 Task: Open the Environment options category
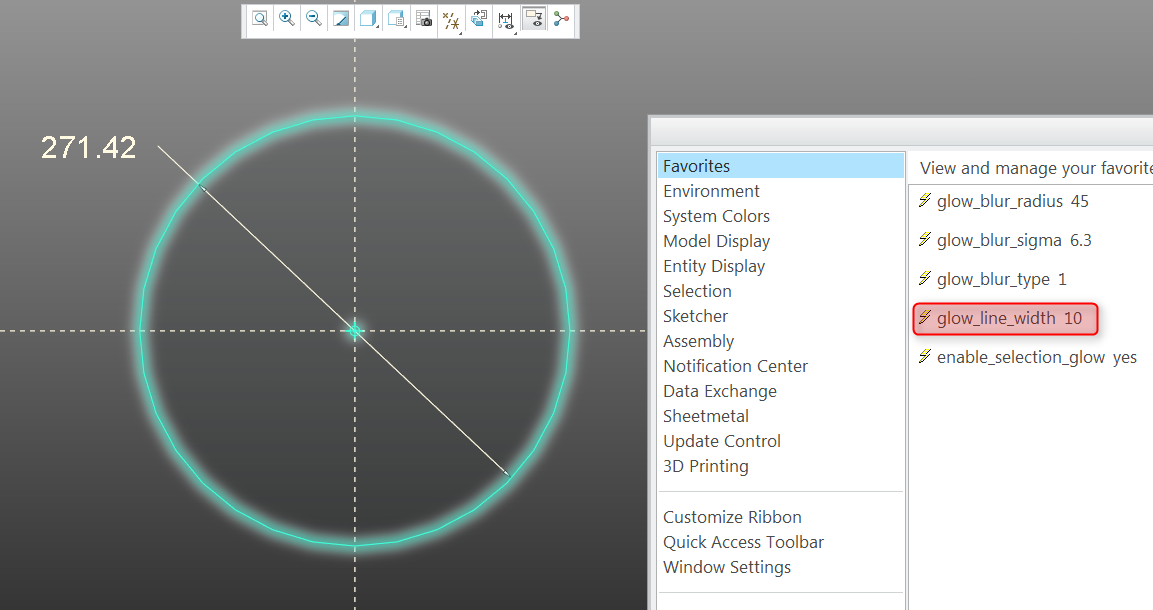(x=711, y=191)
